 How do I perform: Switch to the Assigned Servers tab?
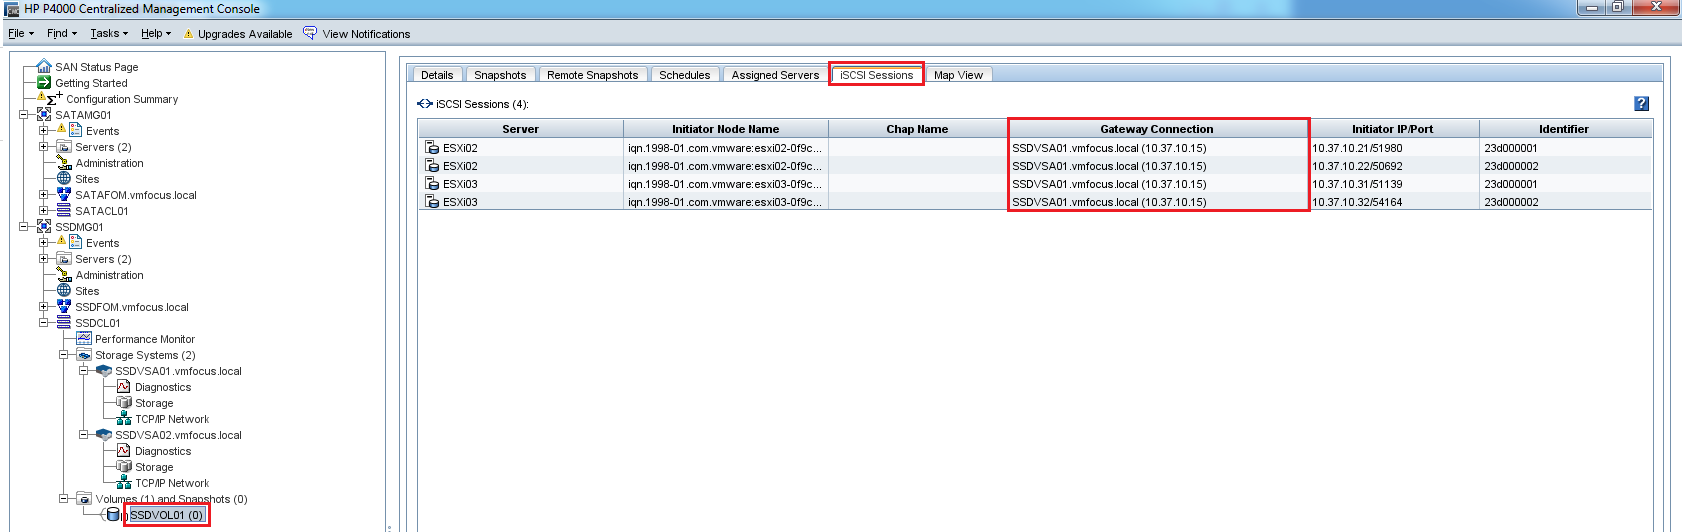[774, 75]
